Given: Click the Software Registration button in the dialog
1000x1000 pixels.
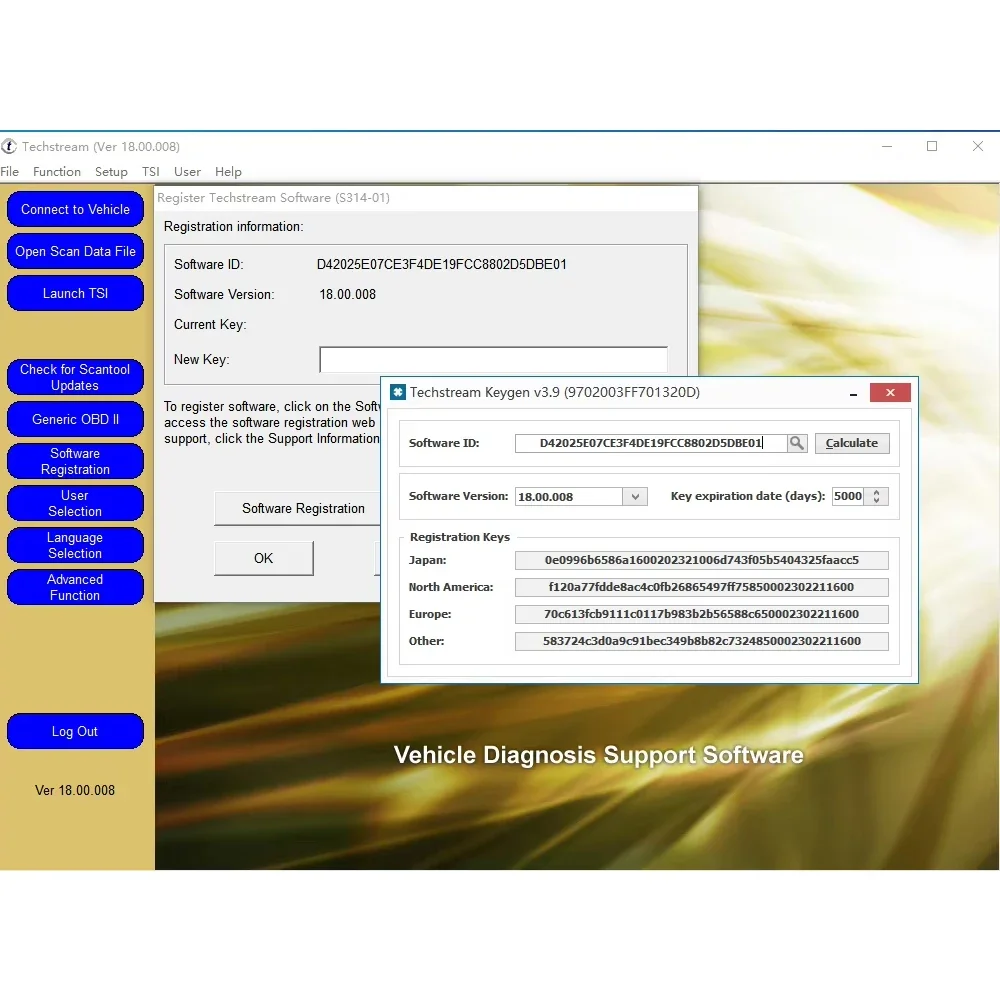Looking at the screenshot, I should 297,508.
